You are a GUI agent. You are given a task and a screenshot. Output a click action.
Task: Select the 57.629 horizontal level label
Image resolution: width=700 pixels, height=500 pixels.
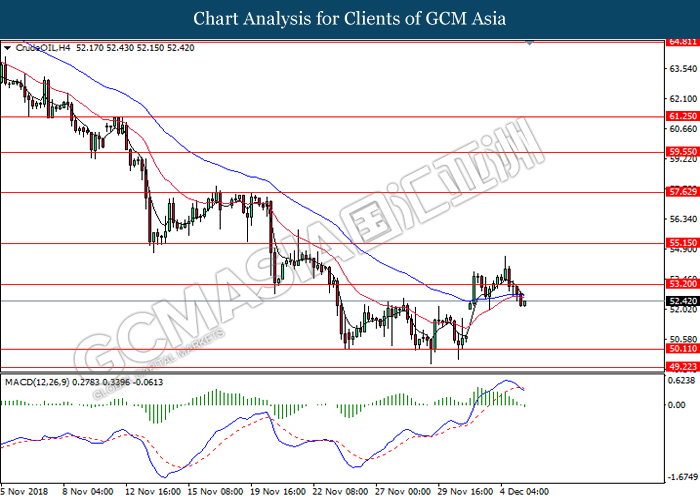point(683,192)
